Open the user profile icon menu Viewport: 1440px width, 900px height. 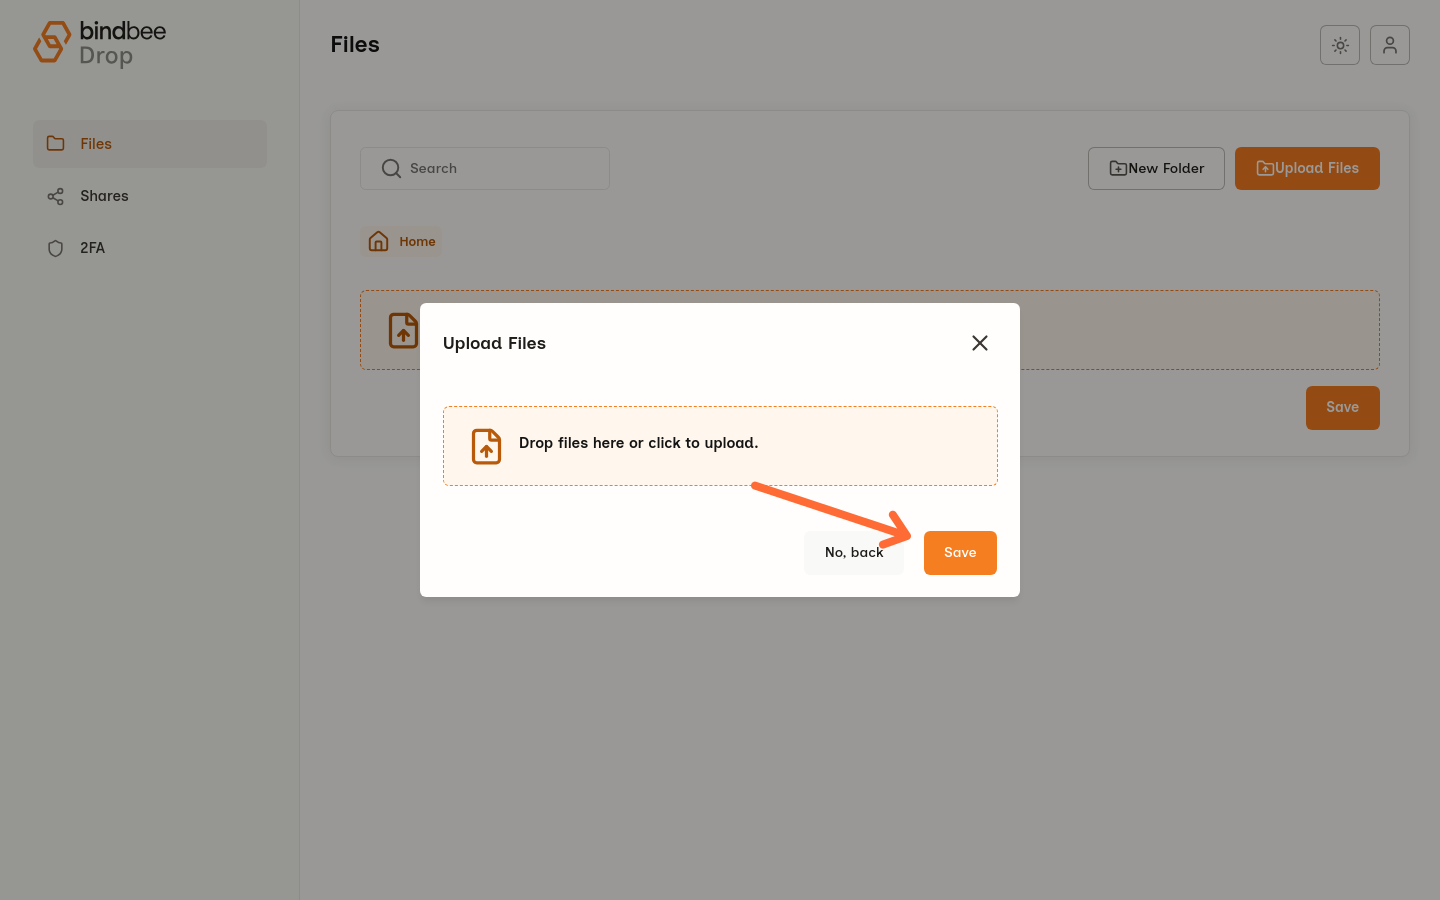click(1390, 45)
